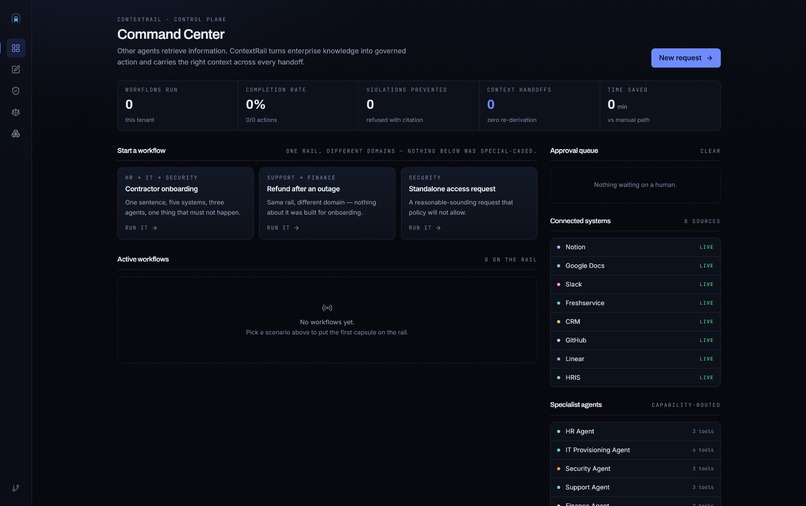Open the balance scales icon in sidebar
This screenshot has width=806, height=506.
[16, 112]
